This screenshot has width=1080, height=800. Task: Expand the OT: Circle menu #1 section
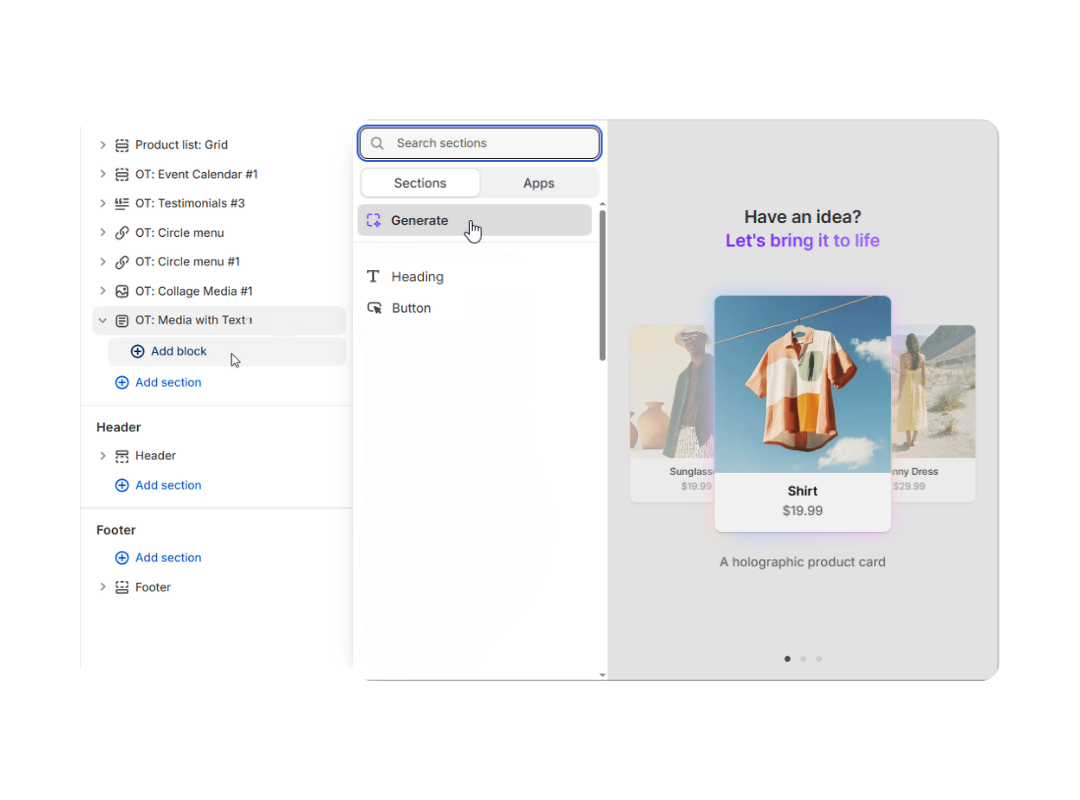pyautogui.click(x=103, y=262)
